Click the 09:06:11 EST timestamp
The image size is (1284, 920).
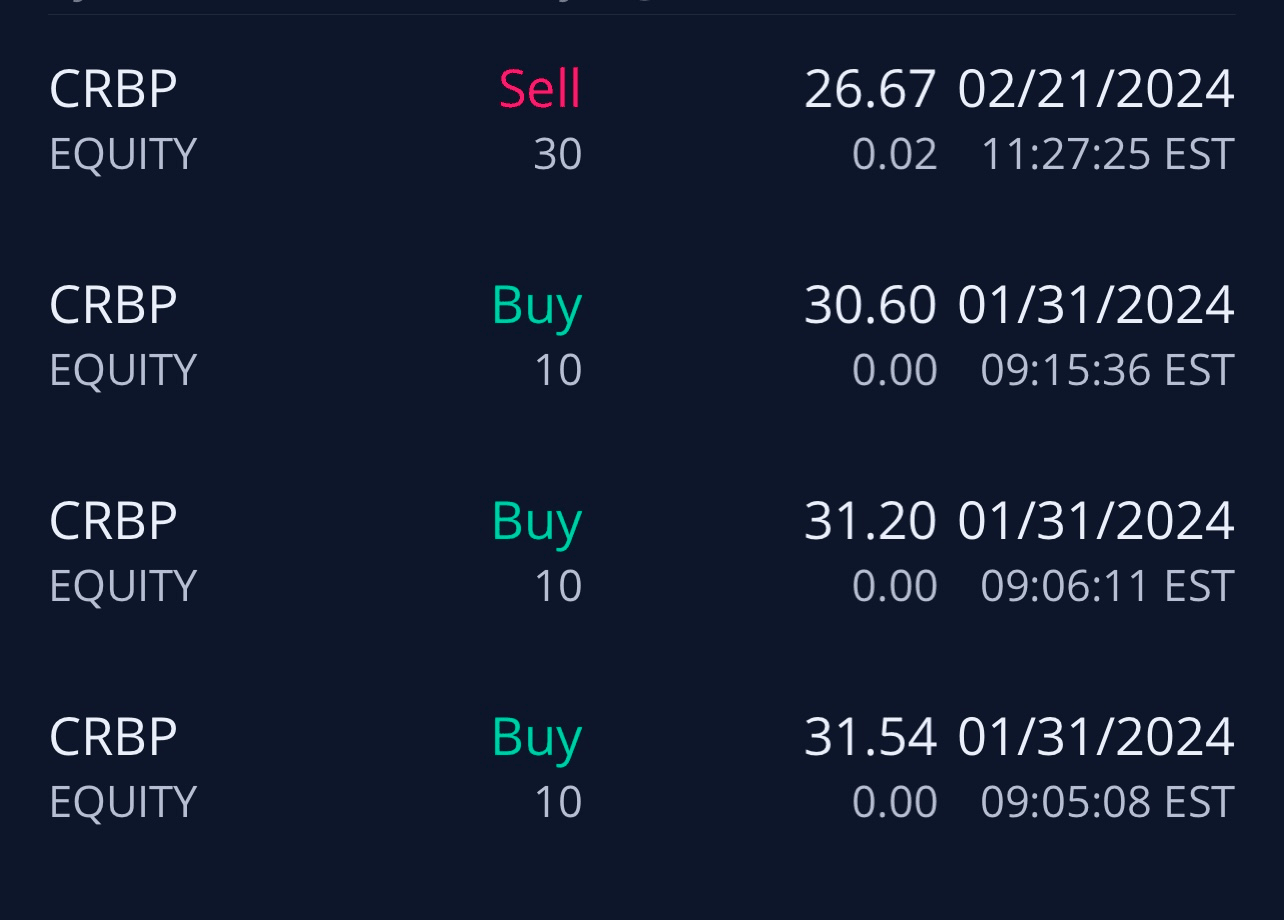pyautogui.click(x=1107, y=587)
